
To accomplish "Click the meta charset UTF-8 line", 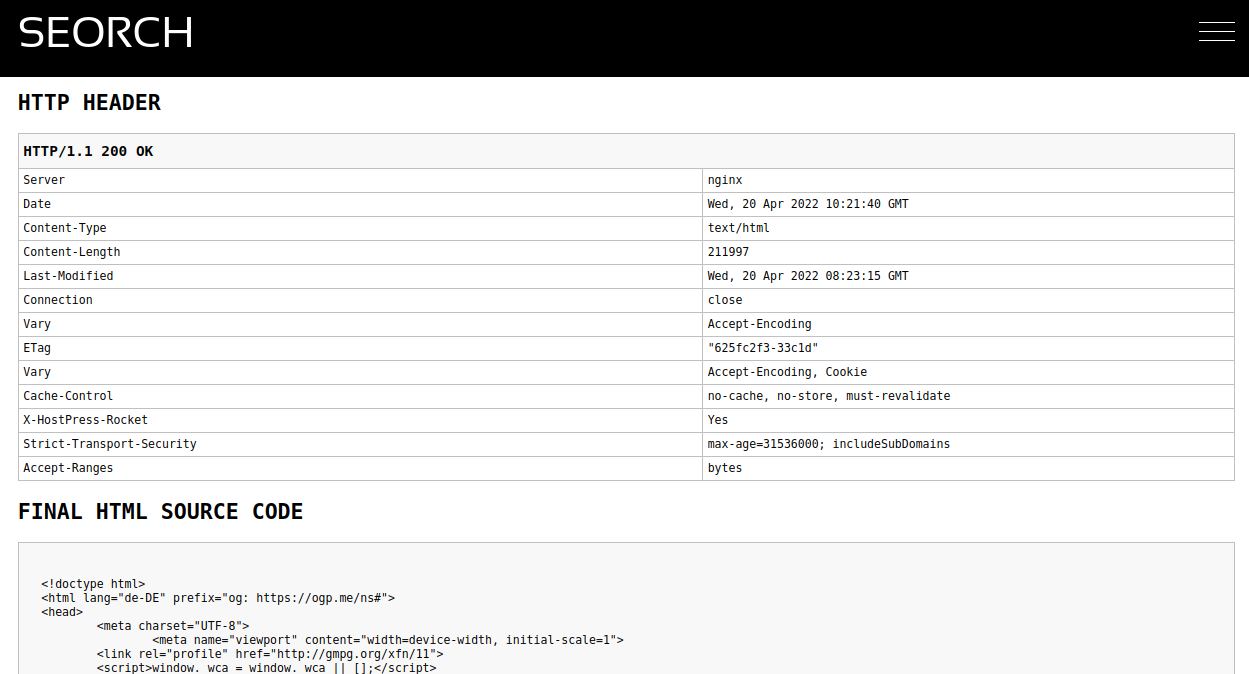I will (173, 626).
